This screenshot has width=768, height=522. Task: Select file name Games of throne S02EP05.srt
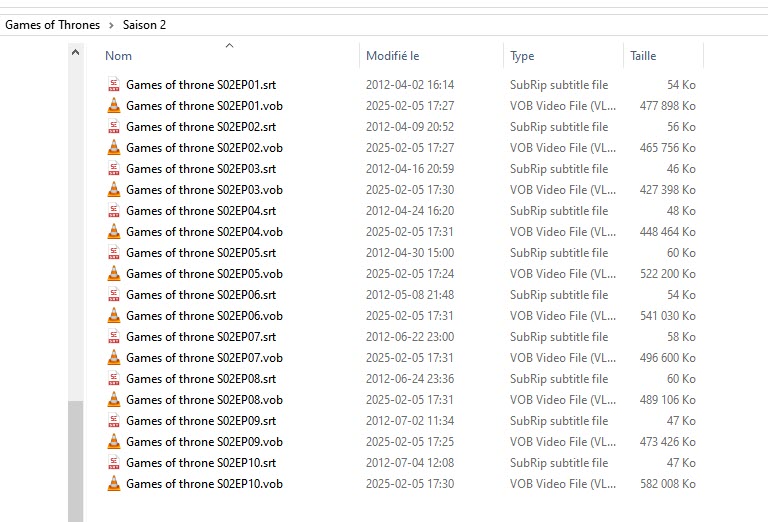tap(201, 253)
